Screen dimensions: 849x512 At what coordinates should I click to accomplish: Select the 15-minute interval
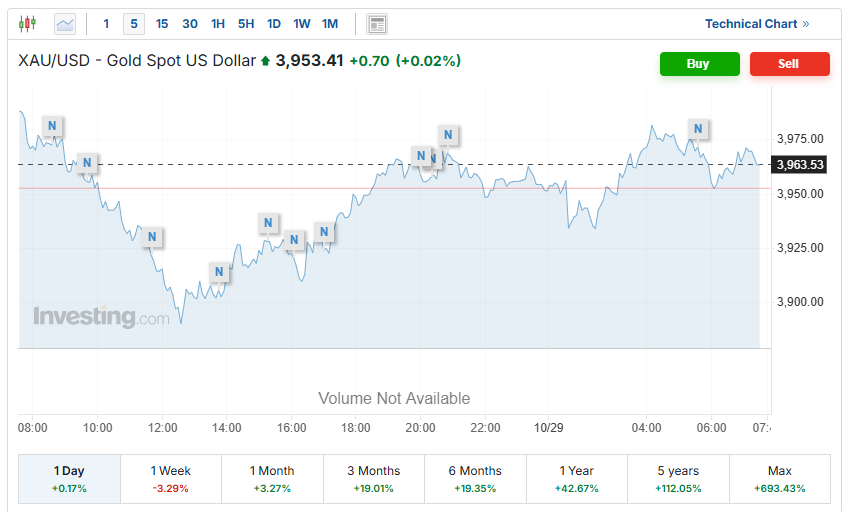click(x=162, y=24)
